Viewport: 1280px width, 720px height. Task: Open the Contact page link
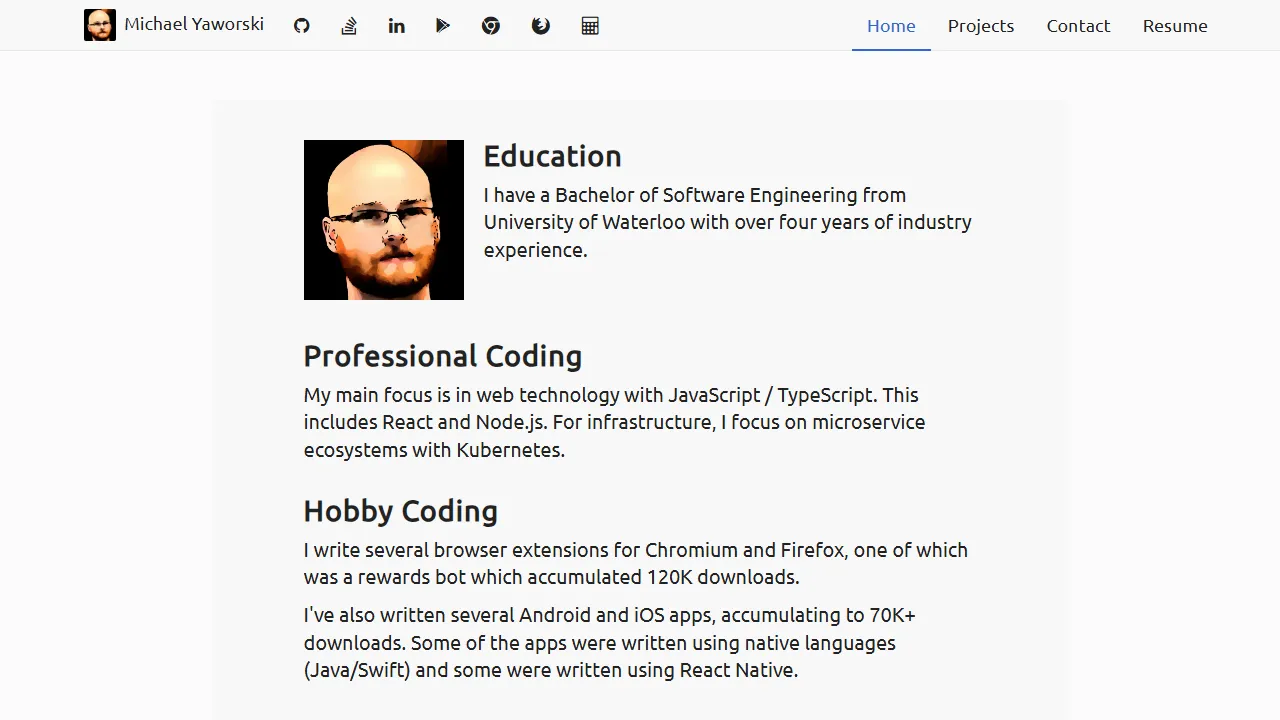[x=1078, y=26]
